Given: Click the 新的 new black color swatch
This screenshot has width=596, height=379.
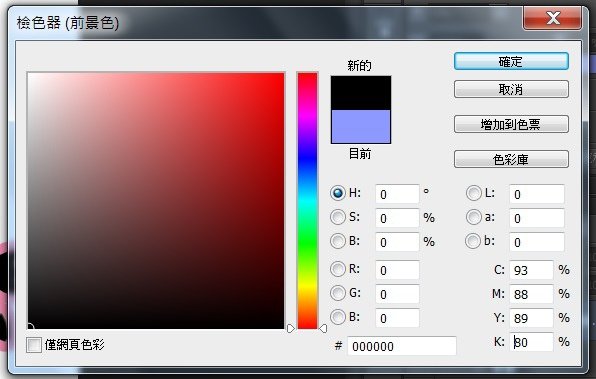Looking at the screenshot, I should pyautogui.click(x=361, y=93).
